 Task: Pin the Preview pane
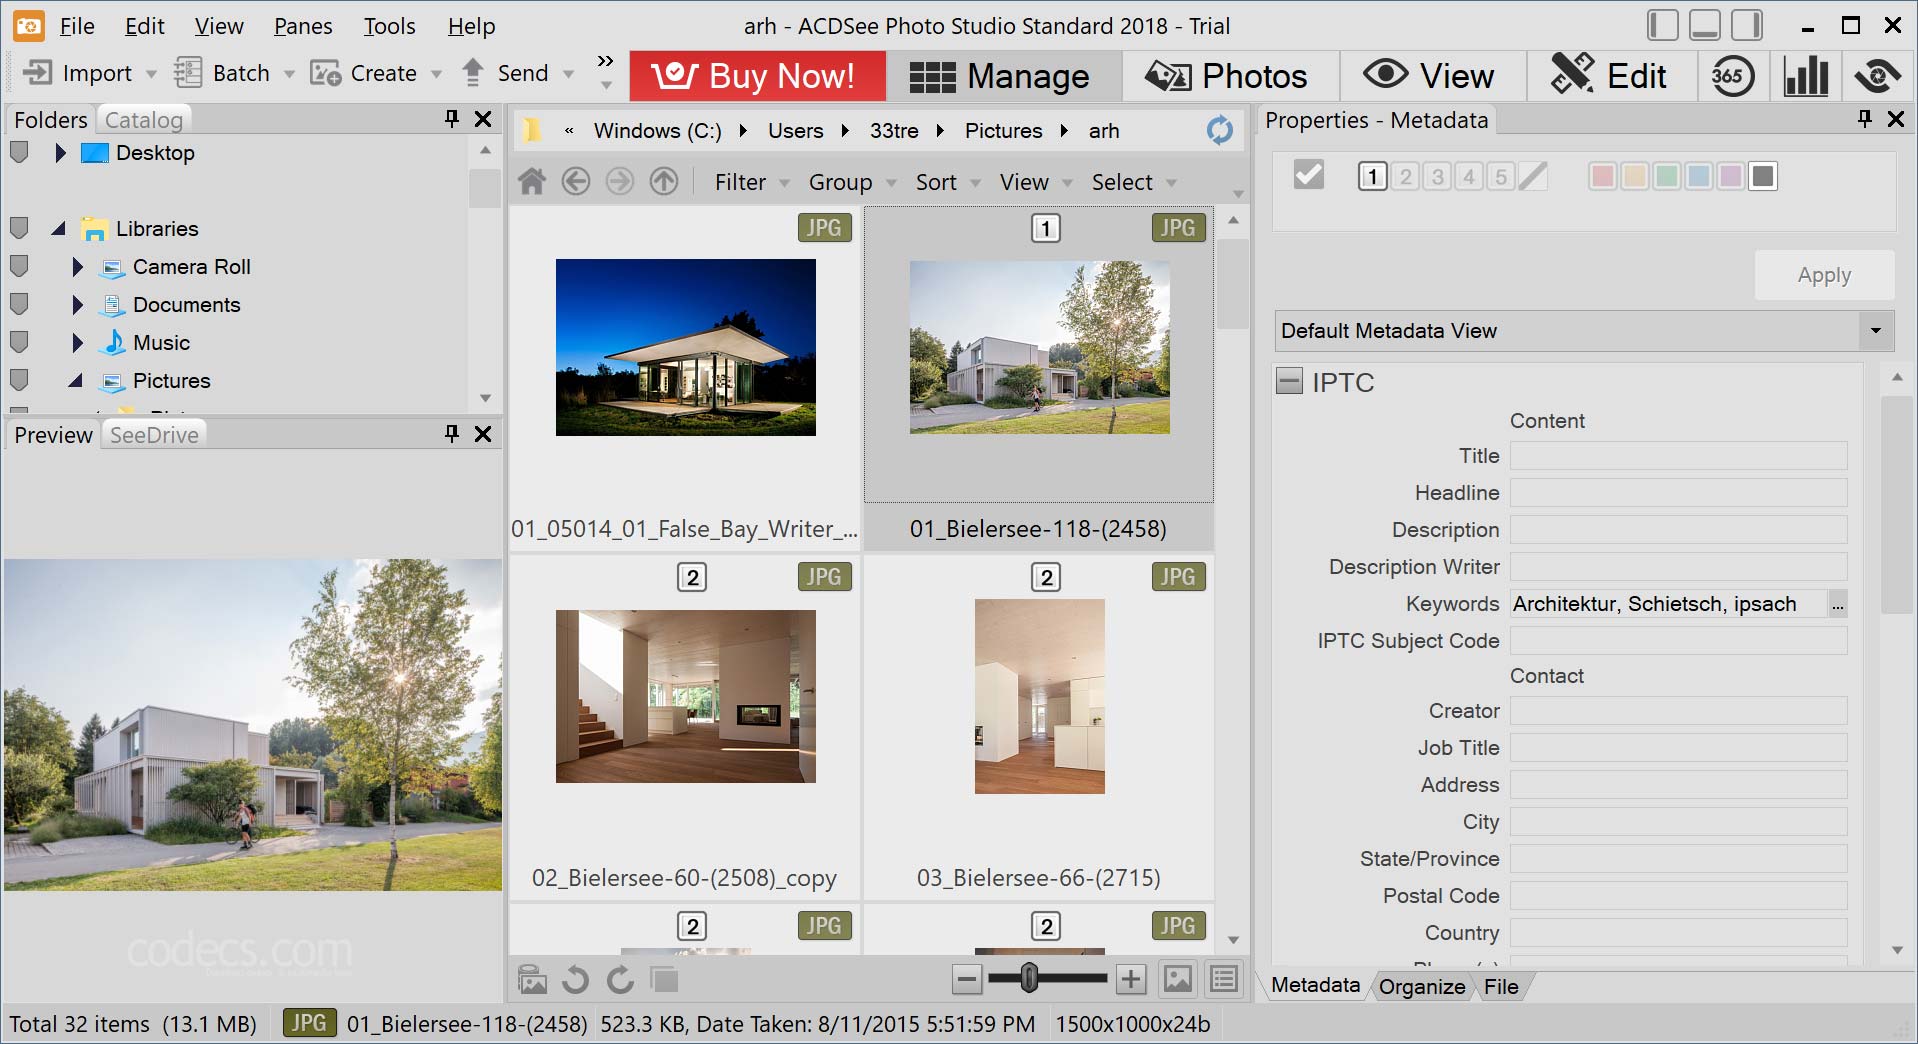452,433
